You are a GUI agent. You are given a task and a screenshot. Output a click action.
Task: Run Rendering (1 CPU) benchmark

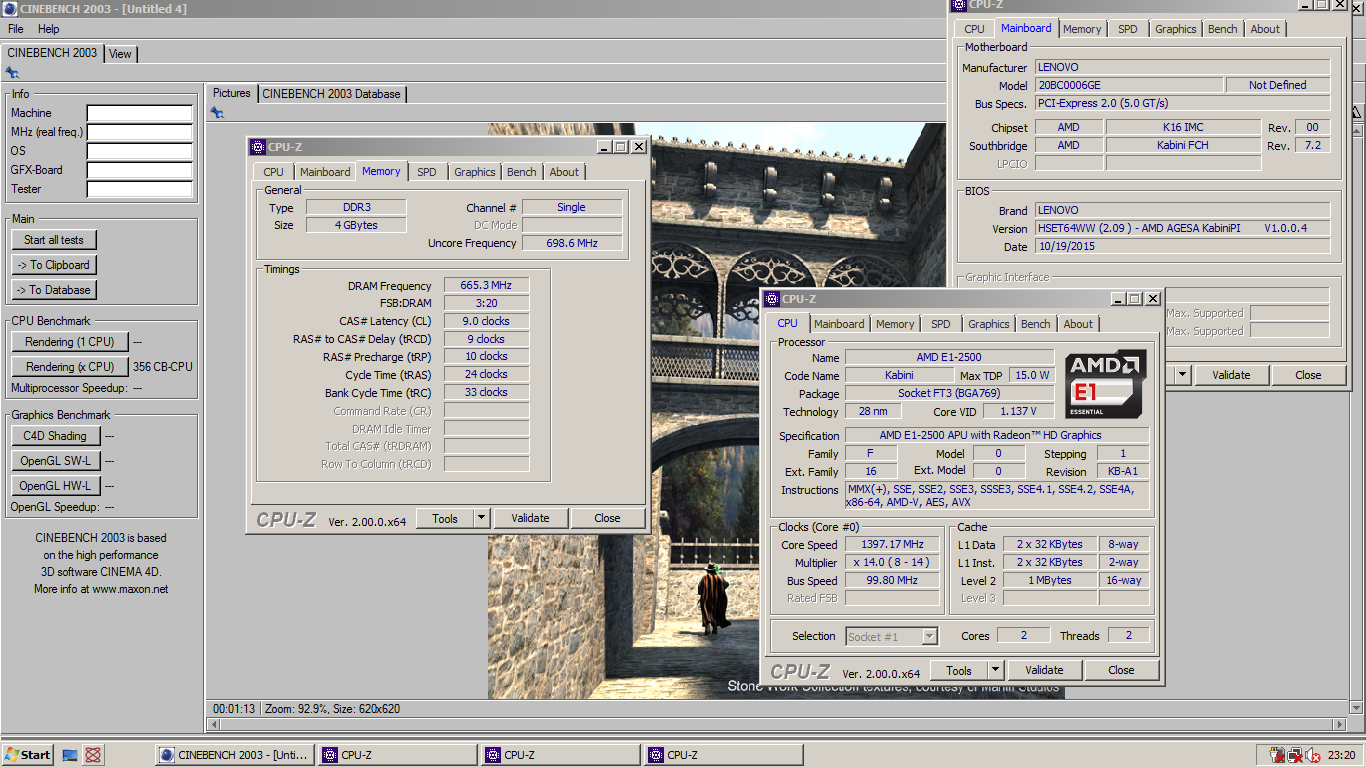(70, 342)
